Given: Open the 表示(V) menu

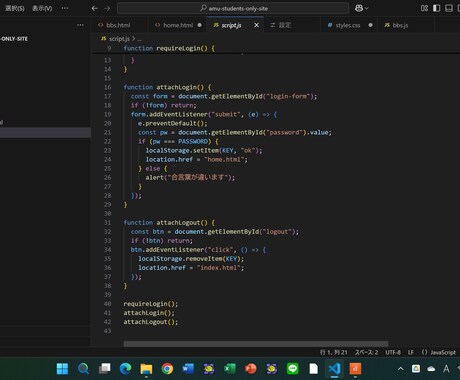Looking at the screenshot, I should pos(42,8).
